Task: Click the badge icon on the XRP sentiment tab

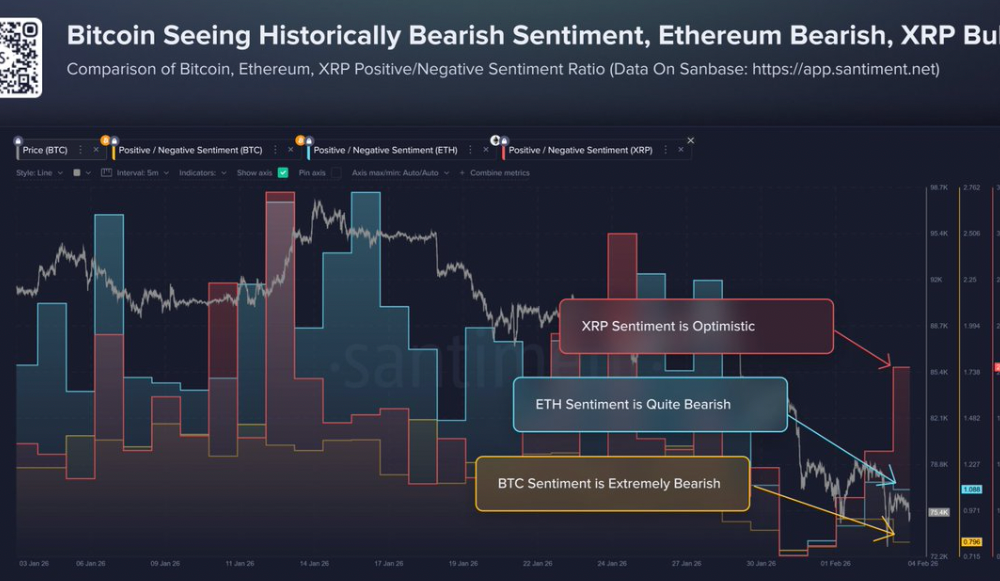Action: (495, 140)
